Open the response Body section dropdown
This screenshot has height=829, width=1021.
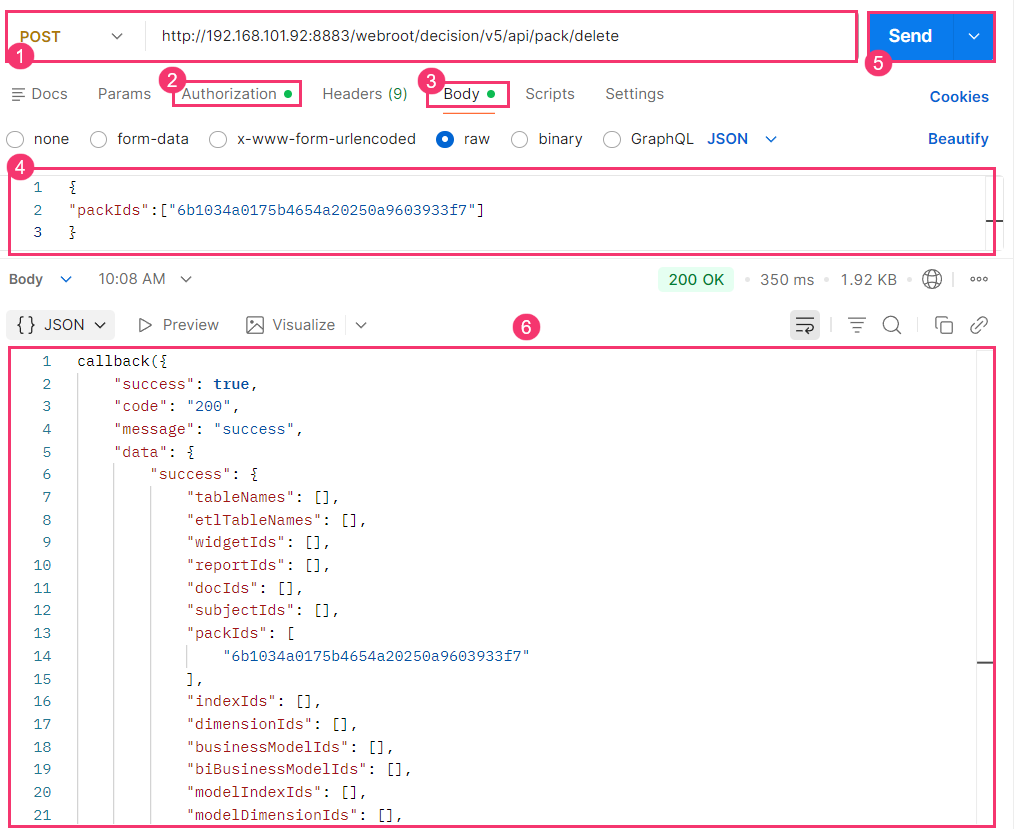tap(40, 279)
